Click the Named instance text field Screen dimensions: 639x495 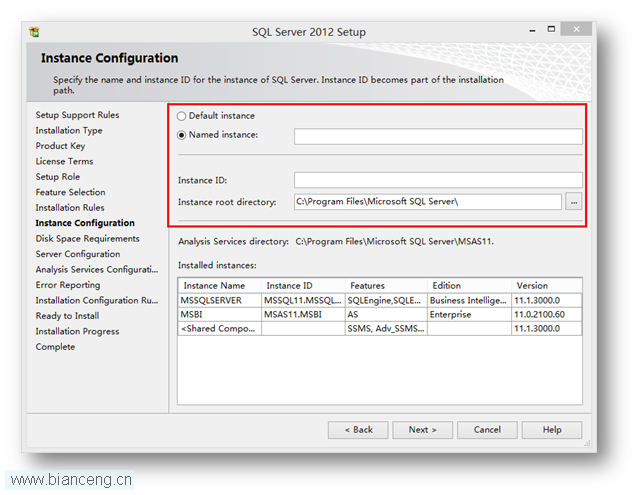point(438,136)
